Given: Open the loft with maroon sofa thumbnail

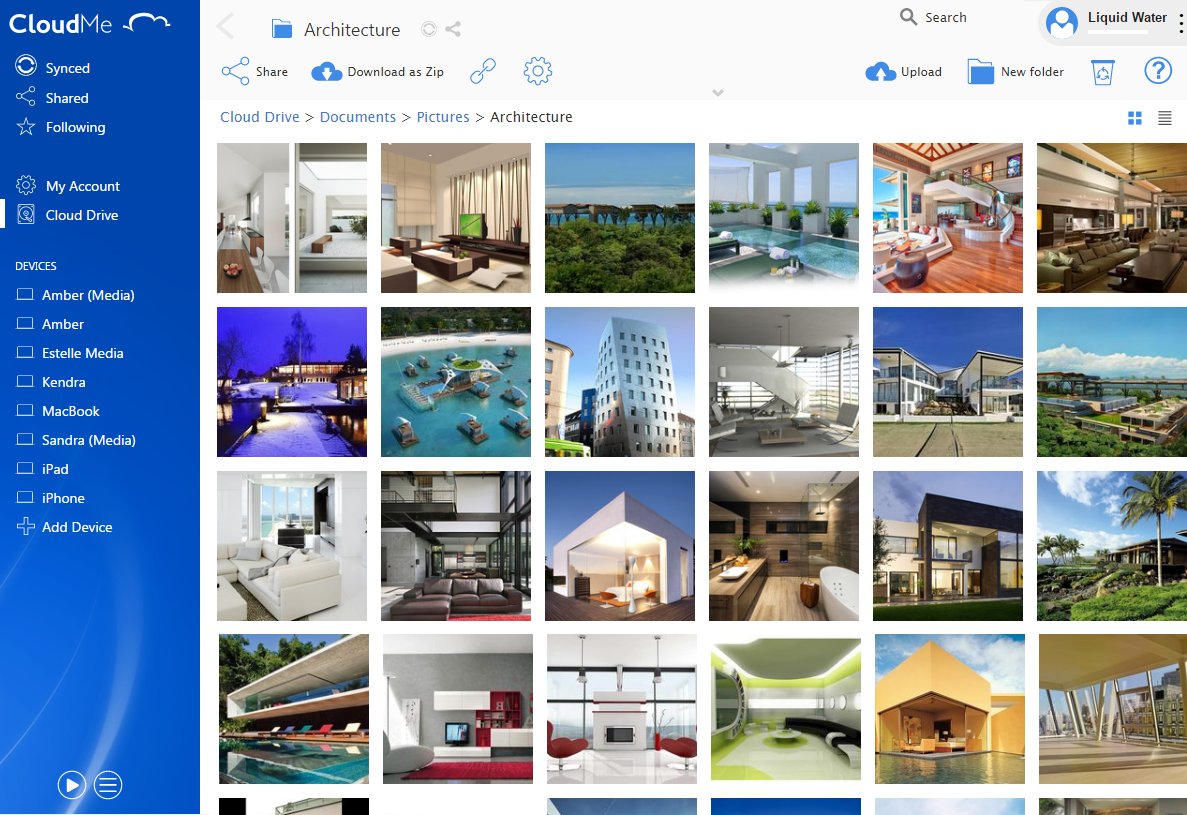Looking at the screenshot, I should [456, 546].
